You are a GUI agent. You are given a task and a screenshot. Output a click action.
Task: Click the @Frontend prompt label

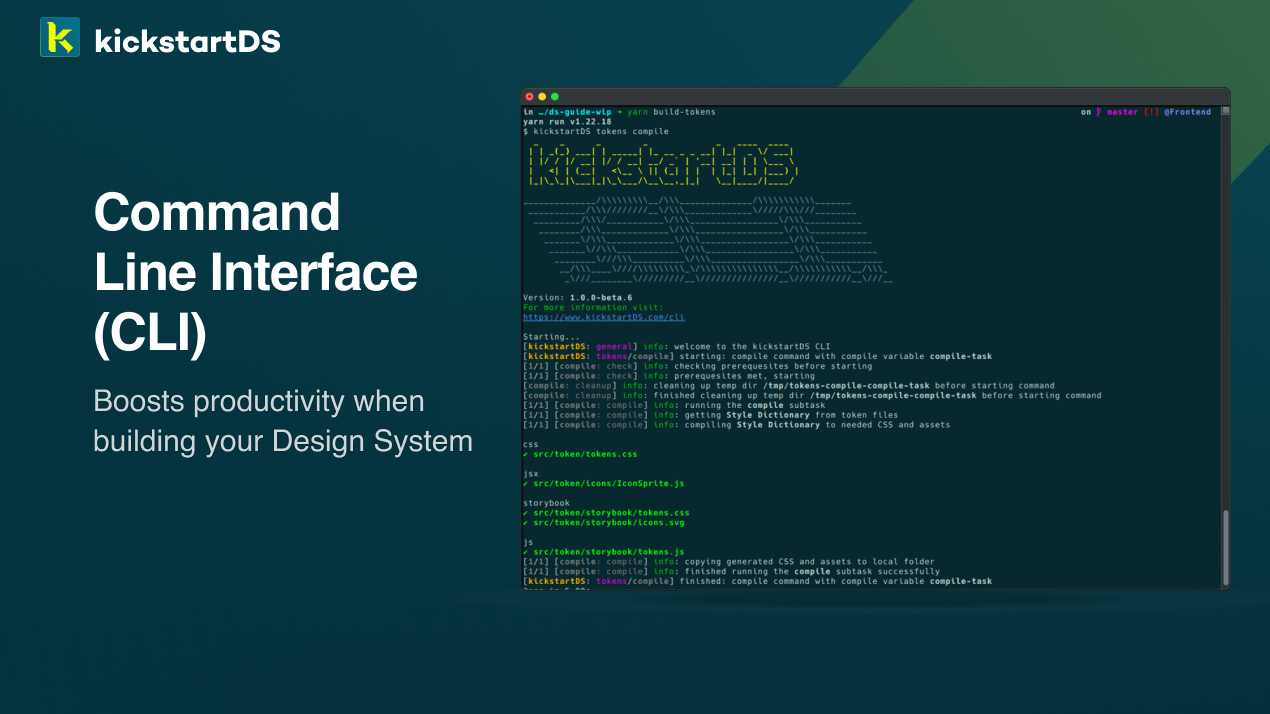click(1187, 112)
